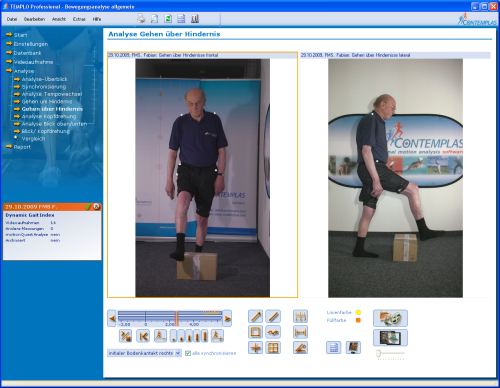Click the percent speed icon under timeline
This screenshot has height=388, width=500.
[125, 336]
